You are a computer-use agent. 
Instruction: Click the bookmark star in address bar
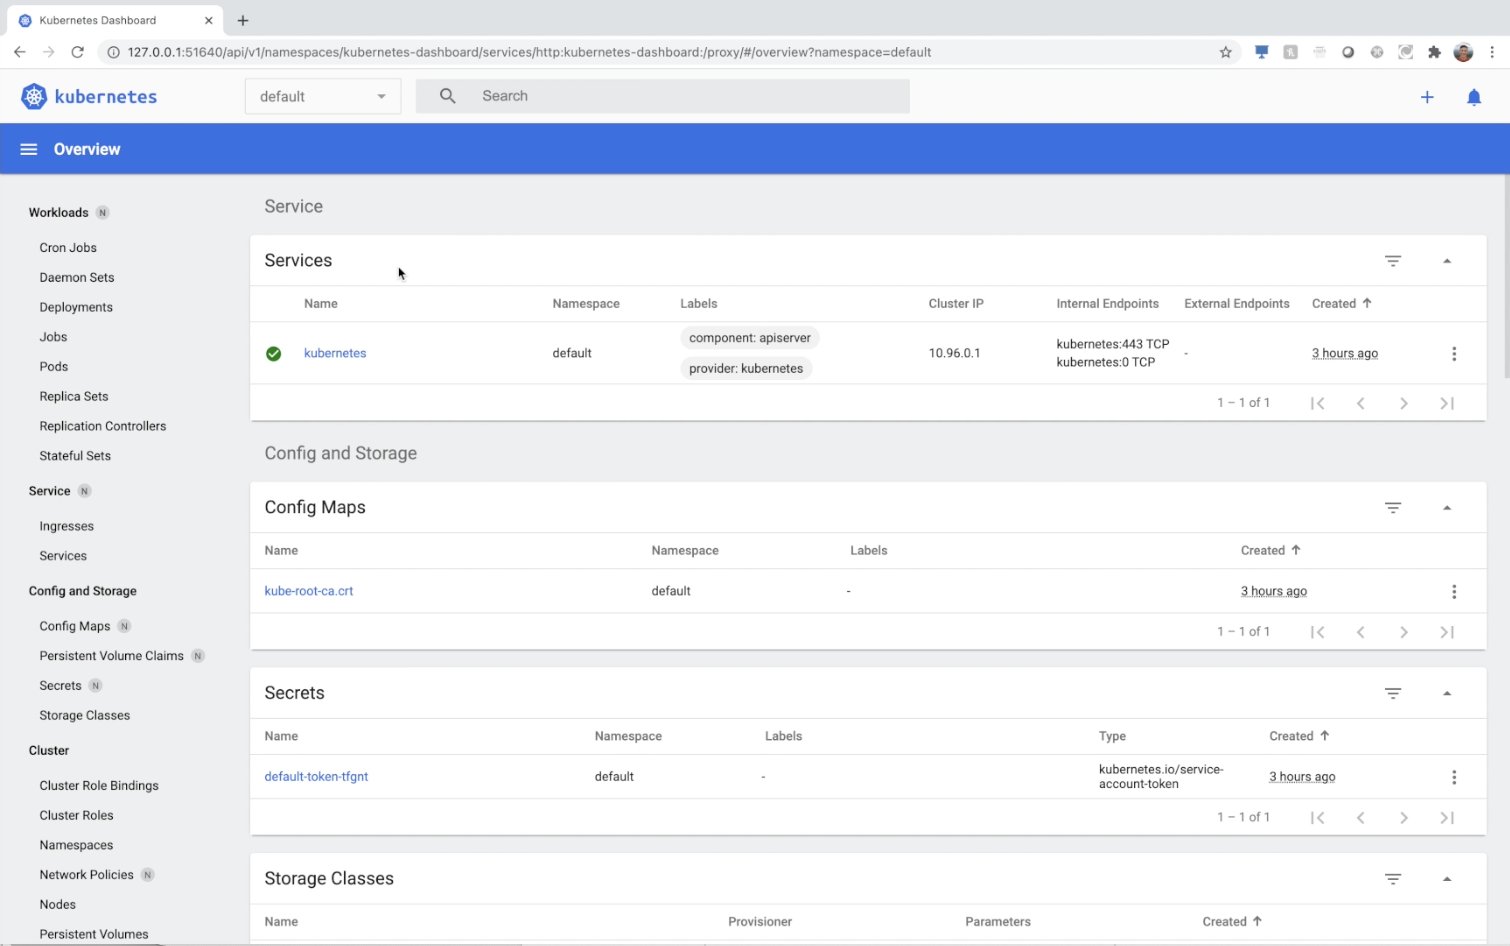pos(1226,52)
